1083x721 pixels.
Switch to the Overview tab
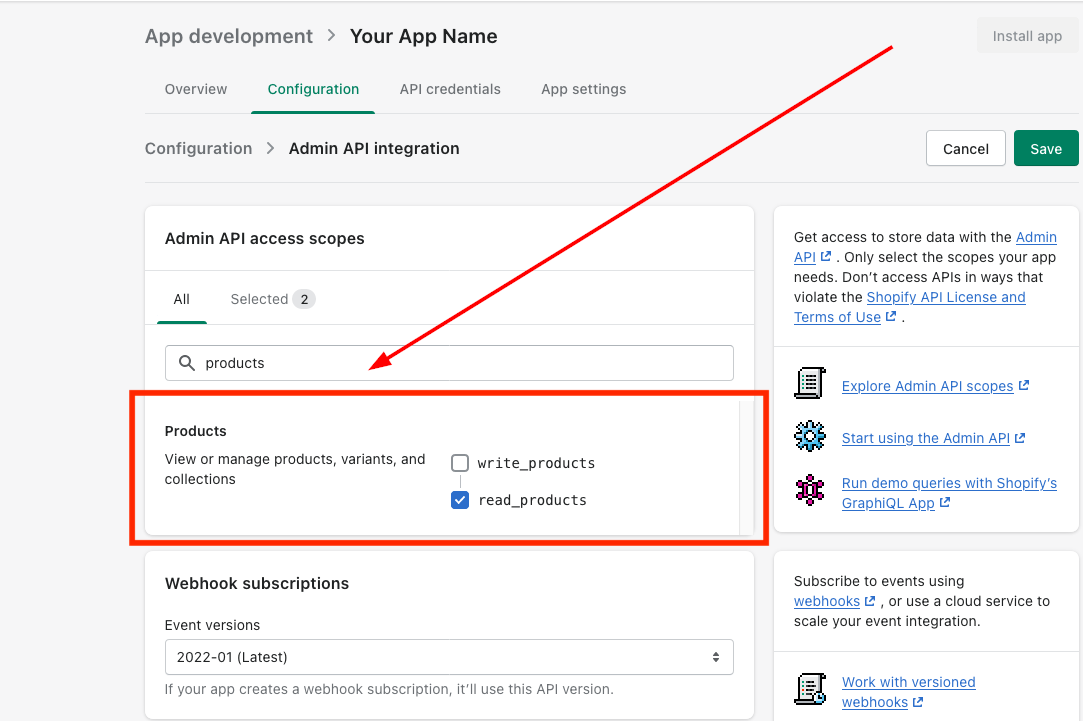pyautogui.click(x=196, y=89)
